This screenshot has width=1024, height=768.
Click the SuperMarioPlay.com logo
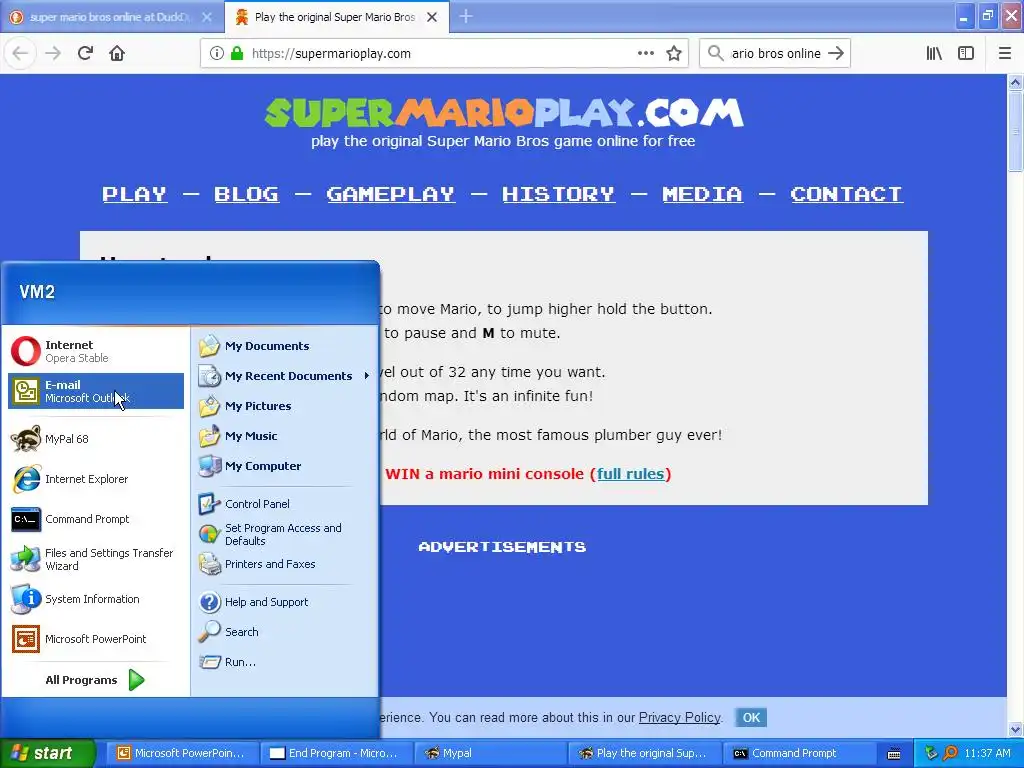504,113
